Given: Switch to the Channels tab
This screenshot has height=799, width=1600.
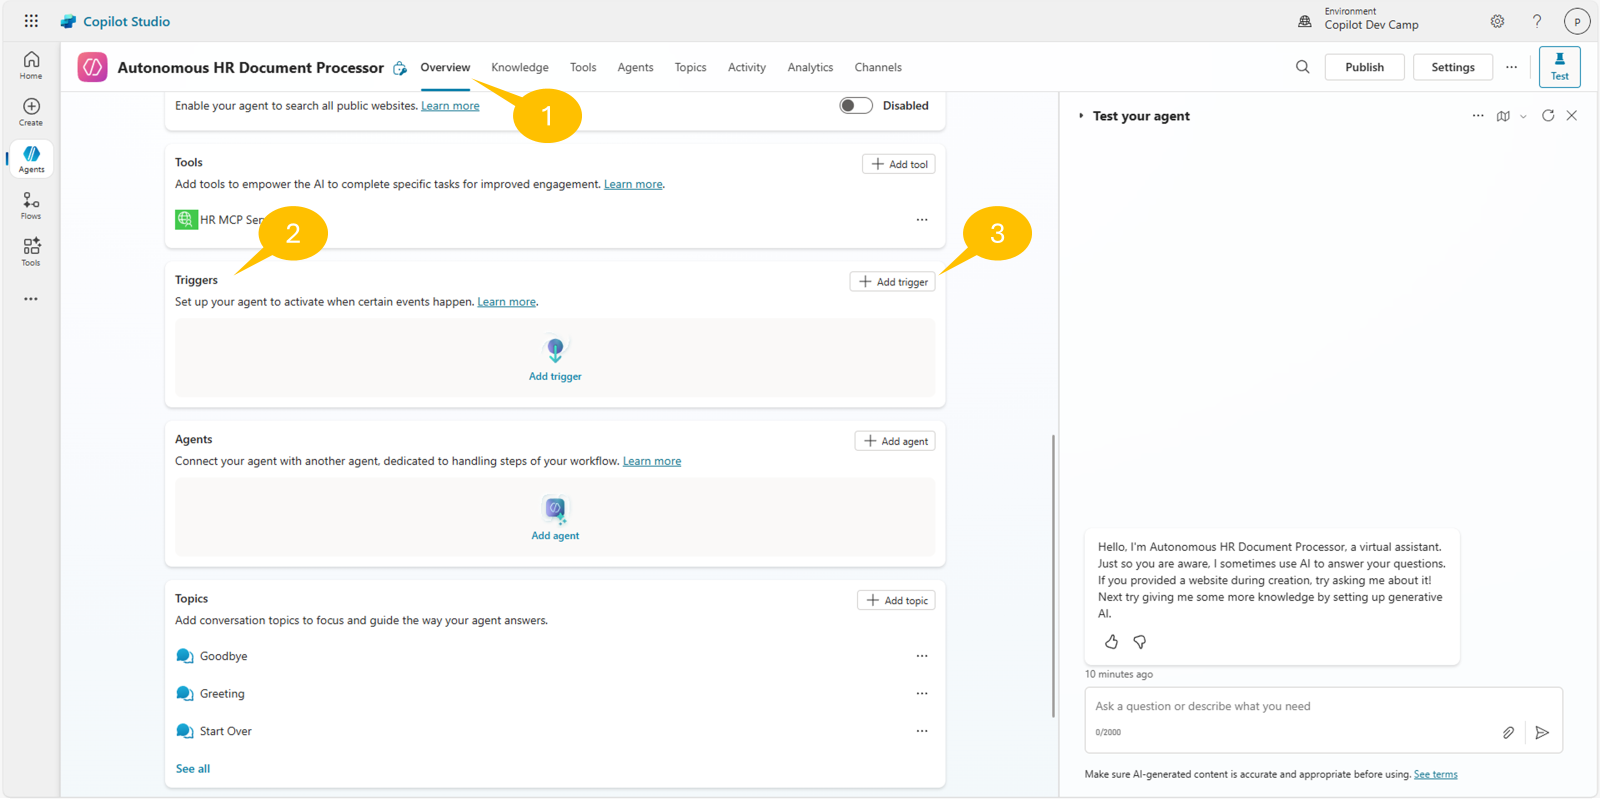Looking at the screenshot, I should (x=878, y=67).
